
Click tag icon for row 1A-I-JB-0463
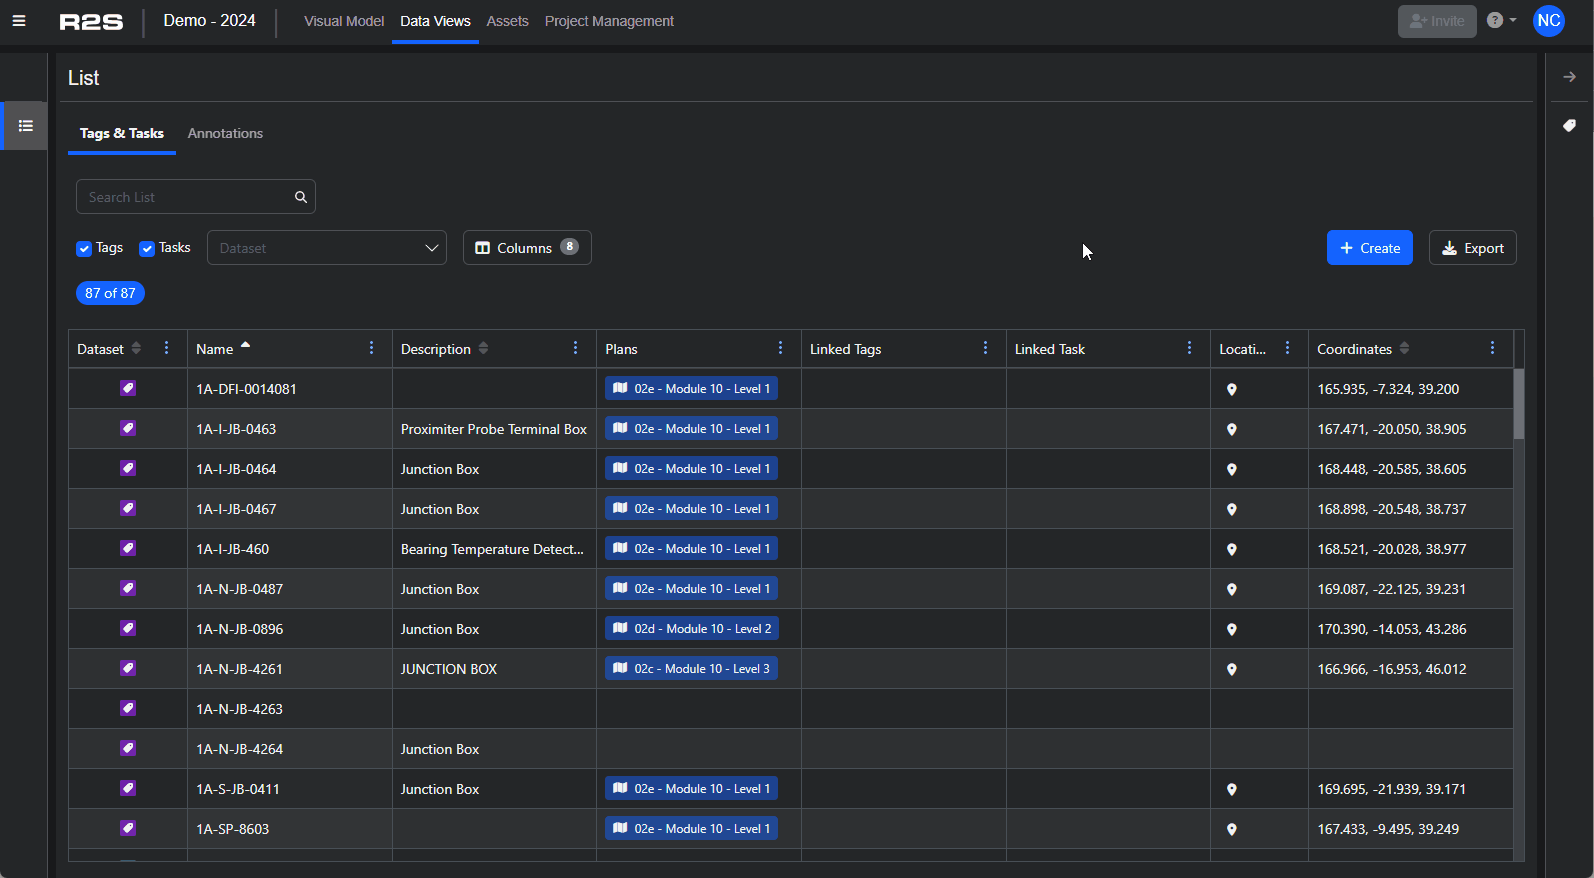(128, 428)
